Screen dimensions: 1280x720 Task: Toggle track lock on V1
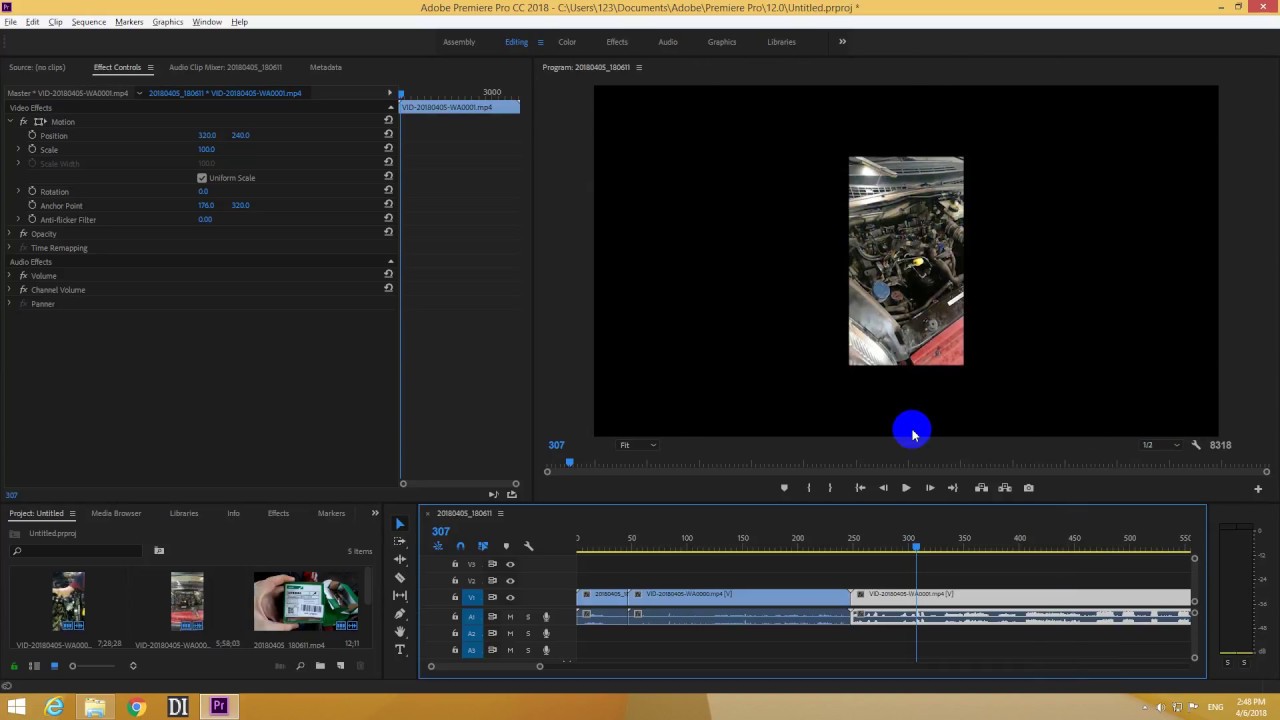coord(455,598)
